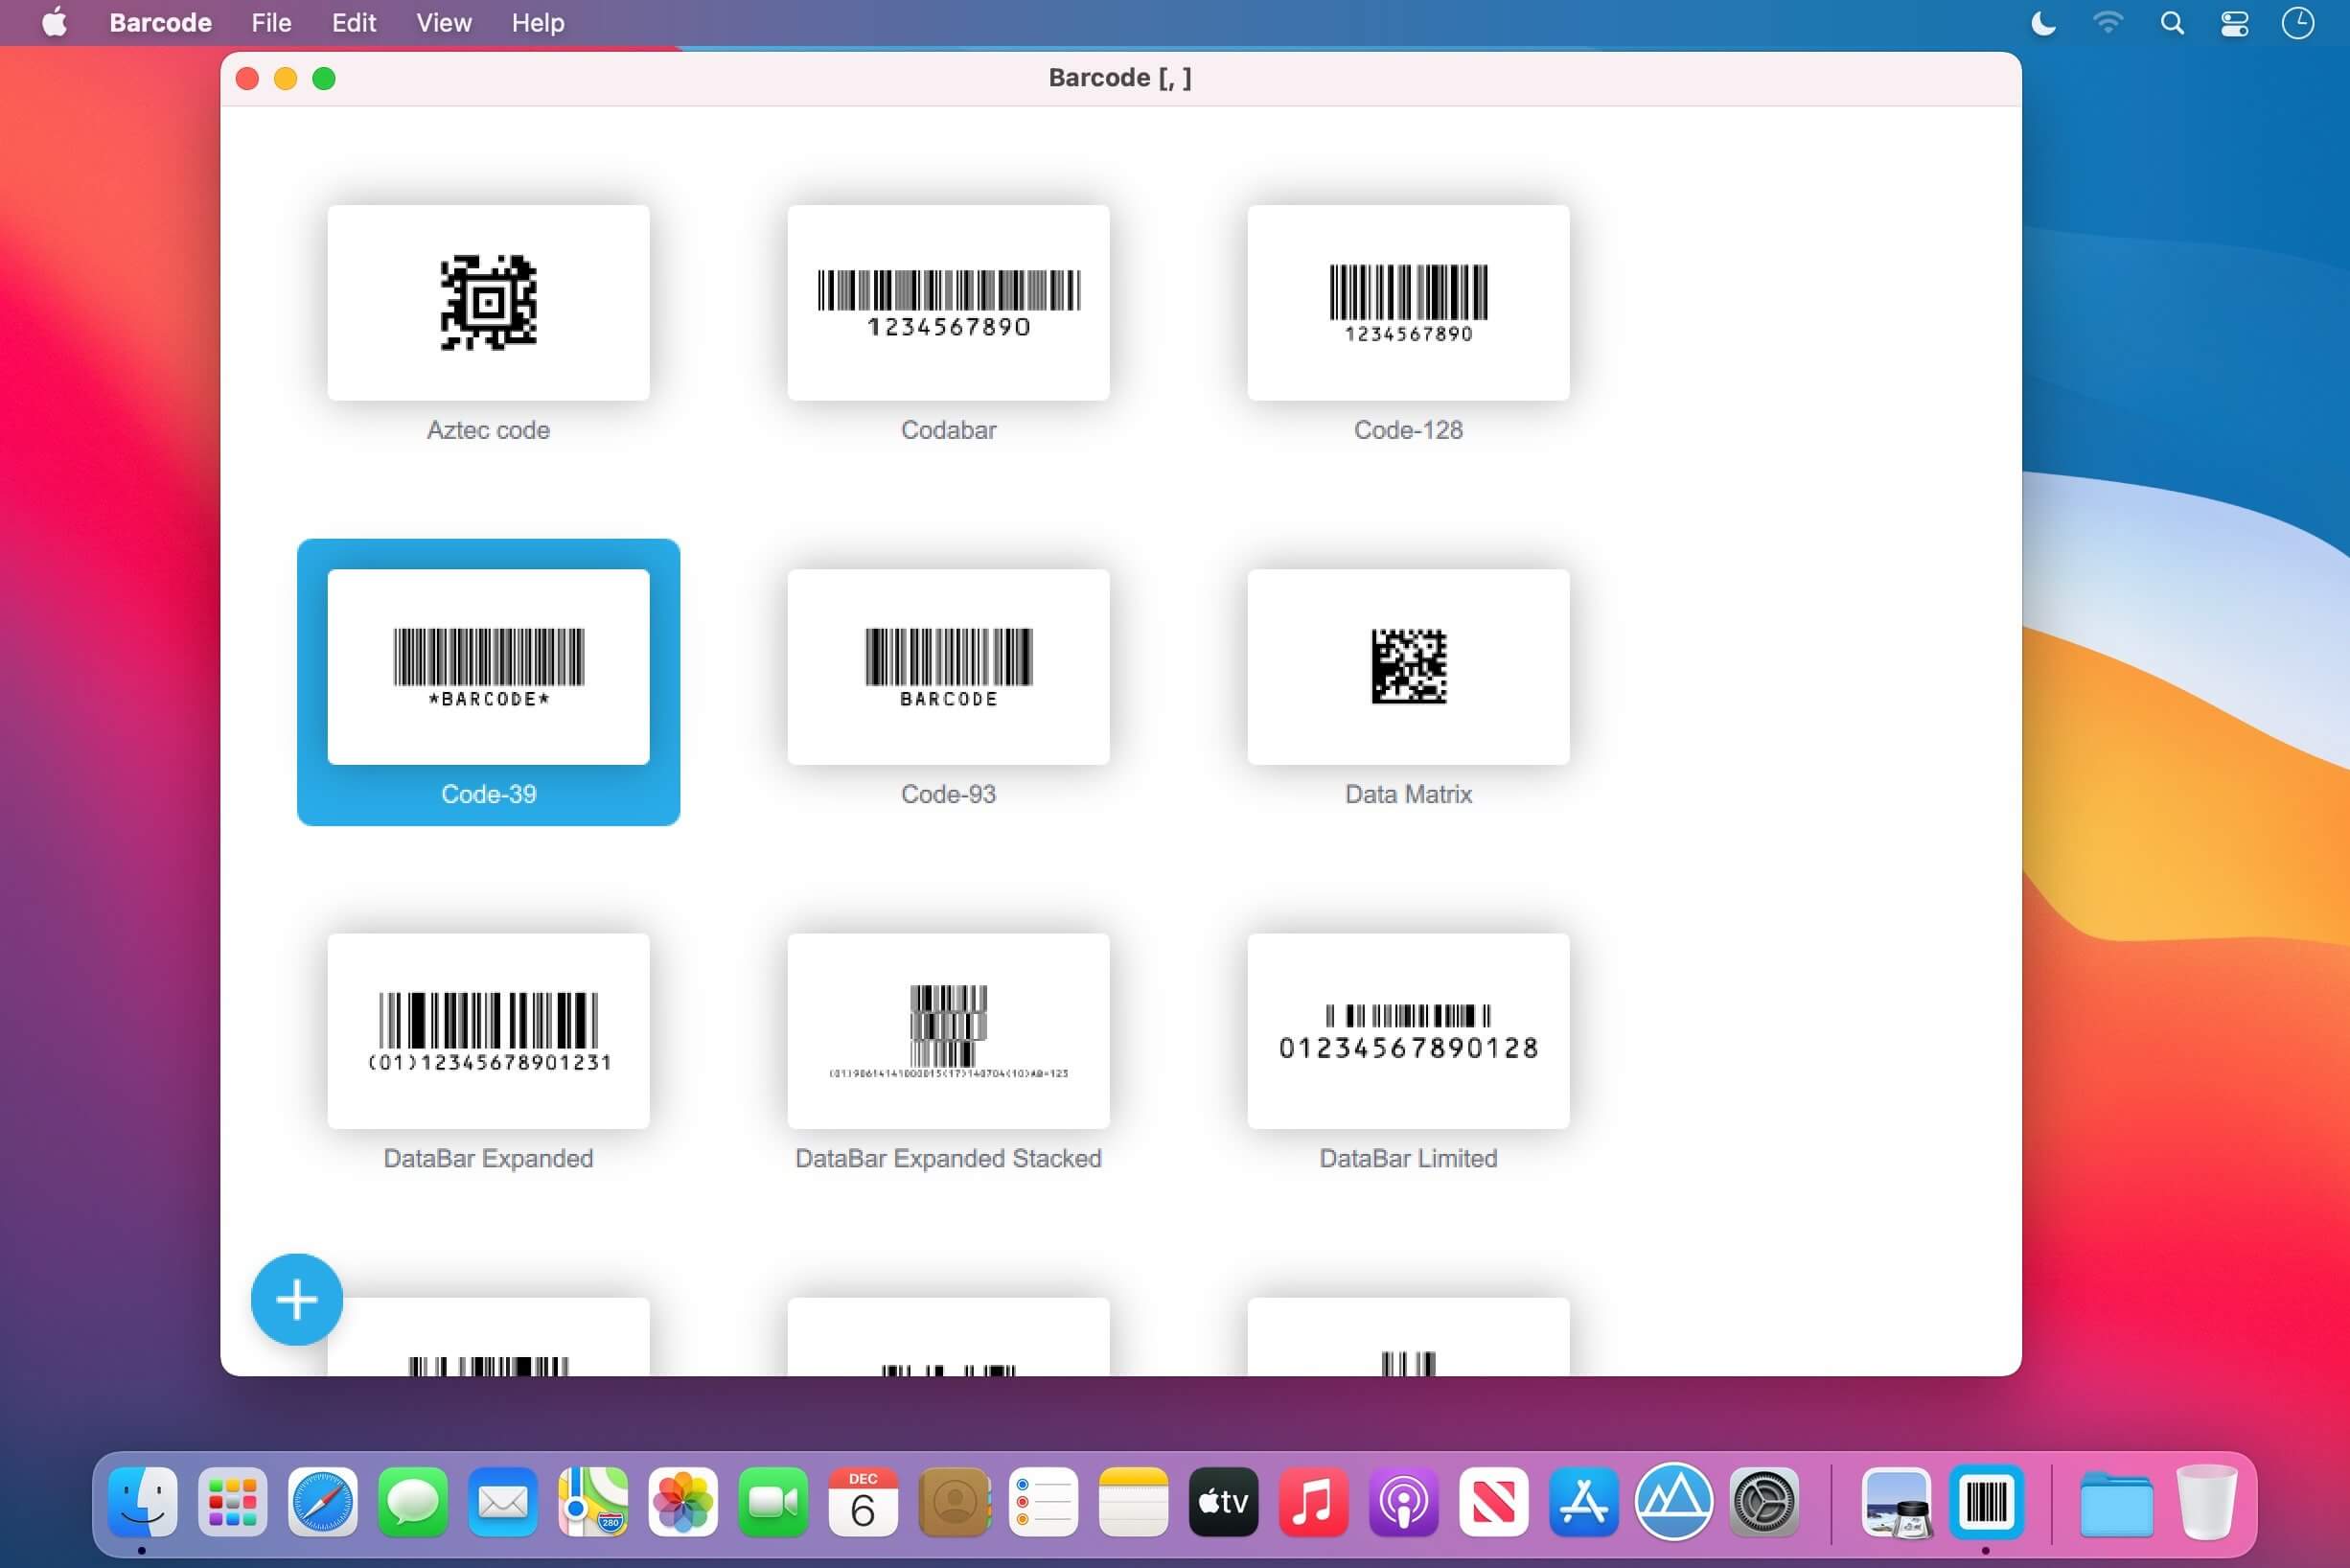Open the Edit menu

353,22
